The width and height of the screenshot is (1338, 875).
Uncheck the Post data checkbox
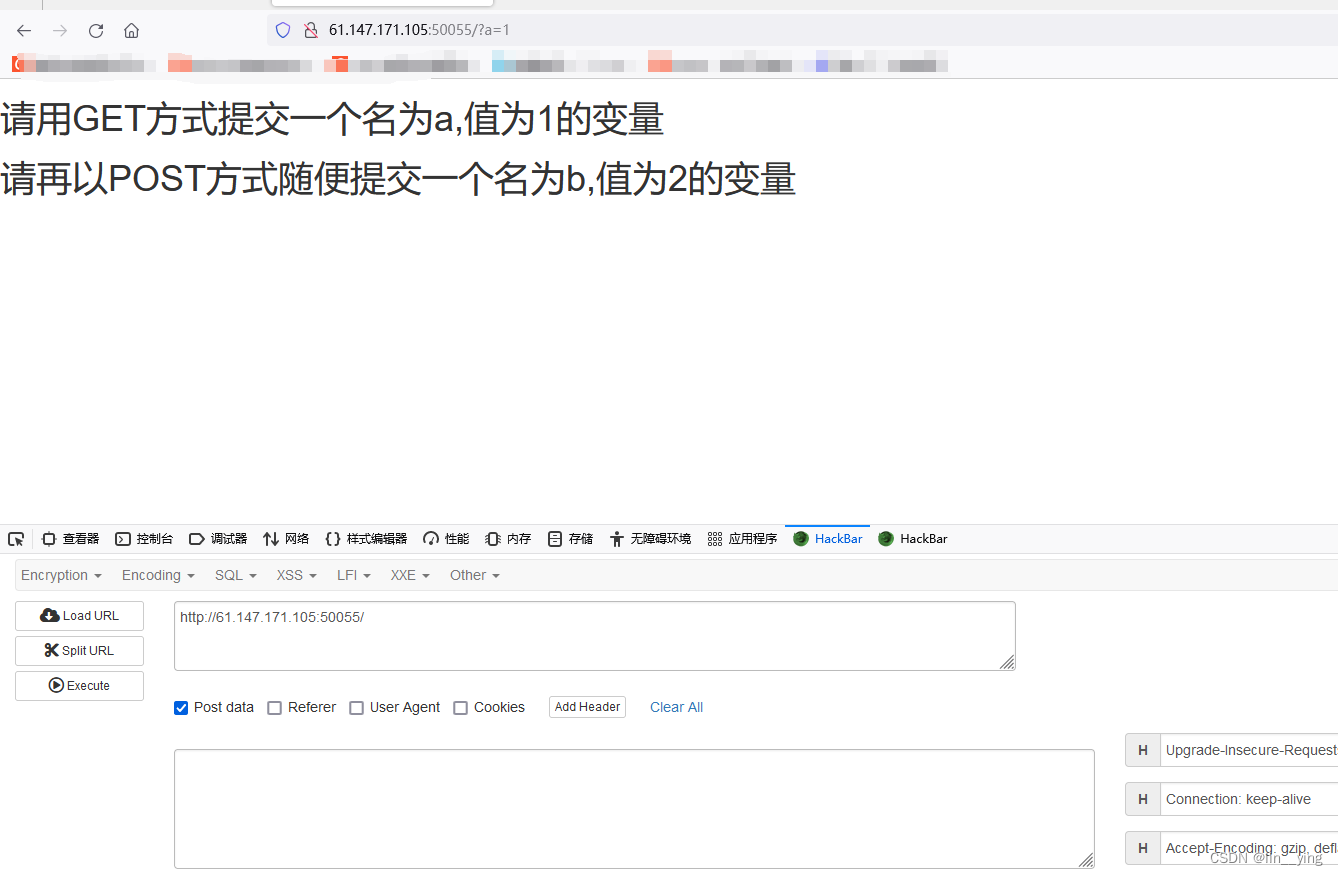(x=180, y=707)
